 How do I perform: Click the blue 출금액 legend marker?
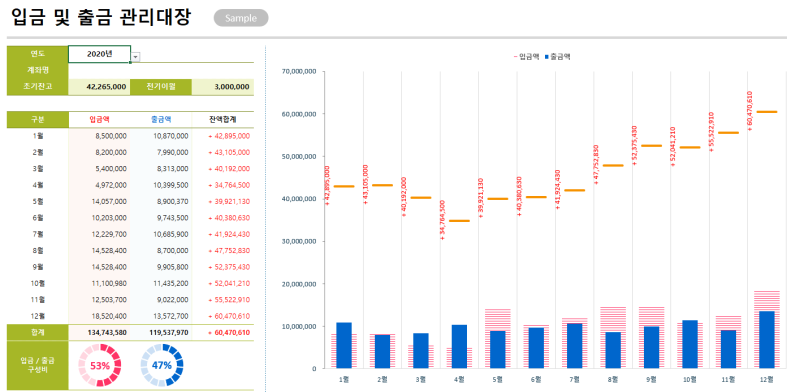coord(547,57)
